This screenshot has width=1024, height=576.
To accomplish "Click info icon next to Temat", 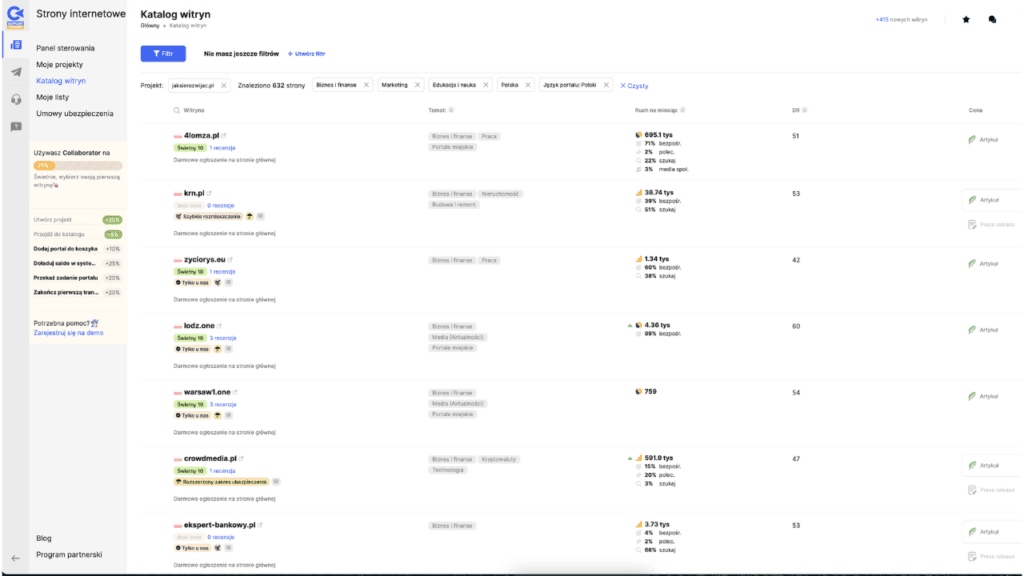I will pyautogui.click(x=451, y=110).
